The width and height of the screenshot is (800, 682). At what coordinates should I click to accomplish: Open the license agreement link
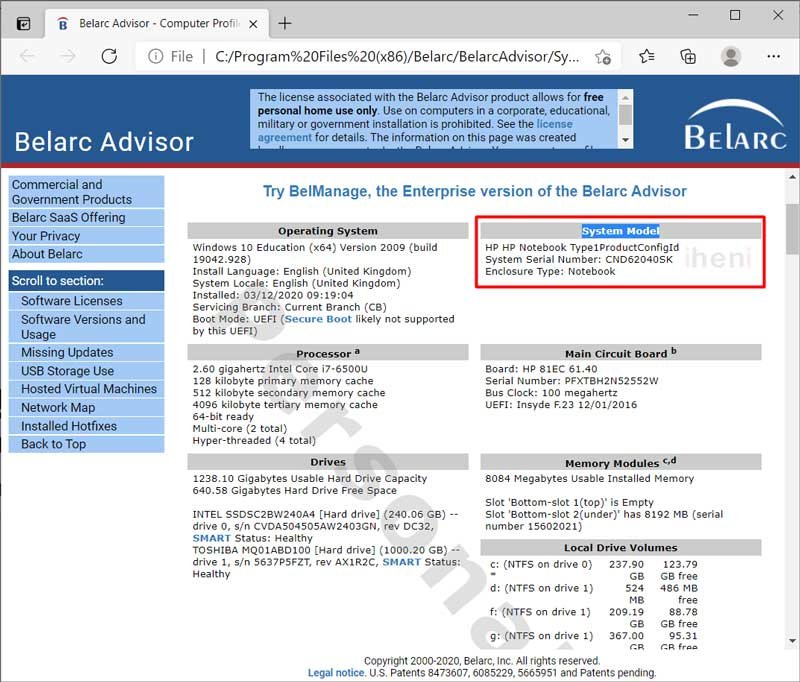pyautogui.click(x=415, y=131)
